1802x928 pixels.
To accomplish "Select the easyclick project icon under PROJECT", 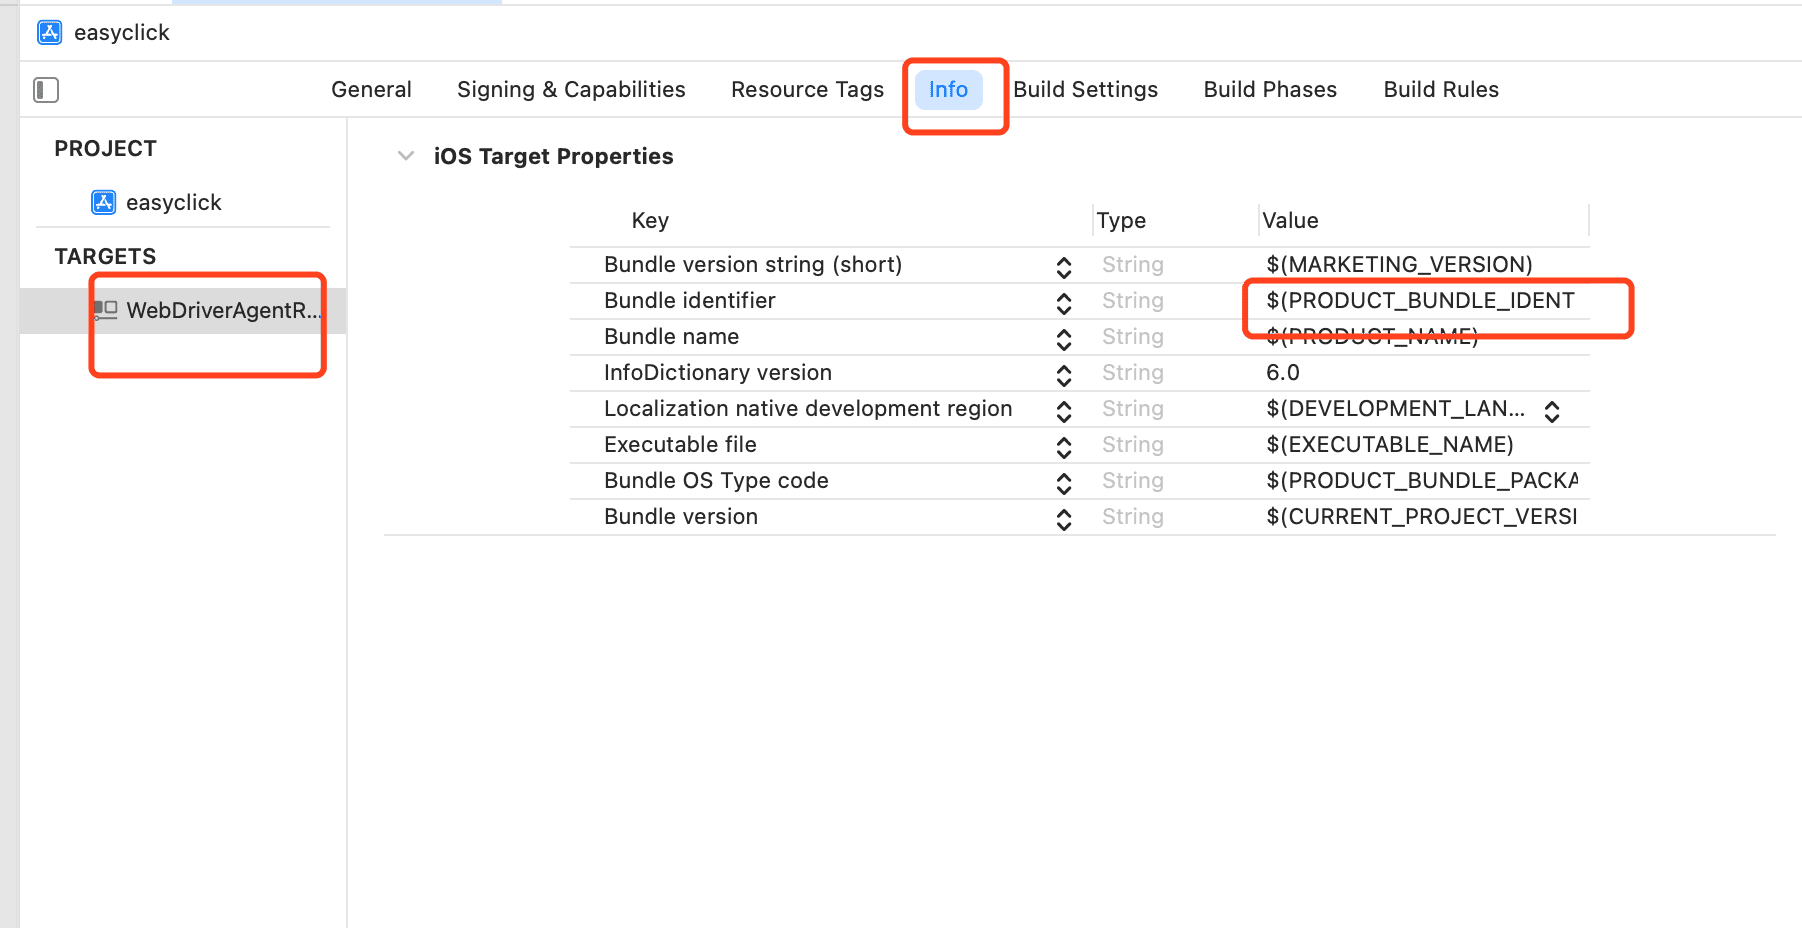I will [x=103, y=202].
